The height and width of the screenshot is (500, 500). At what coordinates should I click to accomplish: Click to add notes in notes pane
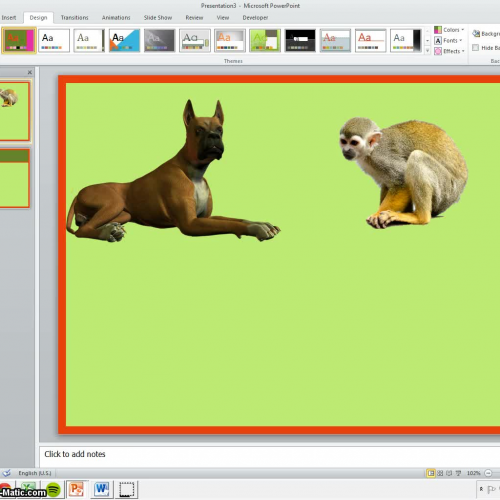269,456
